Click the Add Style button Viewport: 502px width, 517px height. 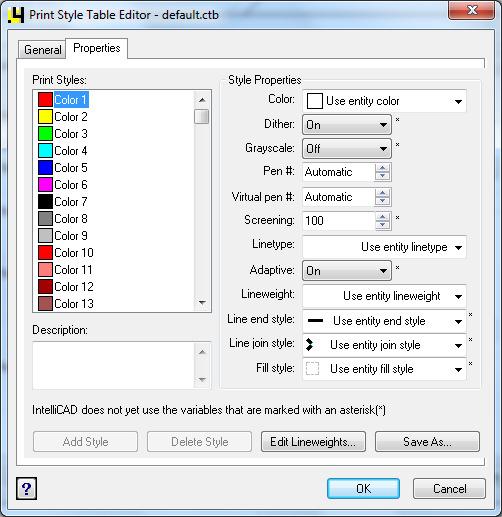[85, 442]
